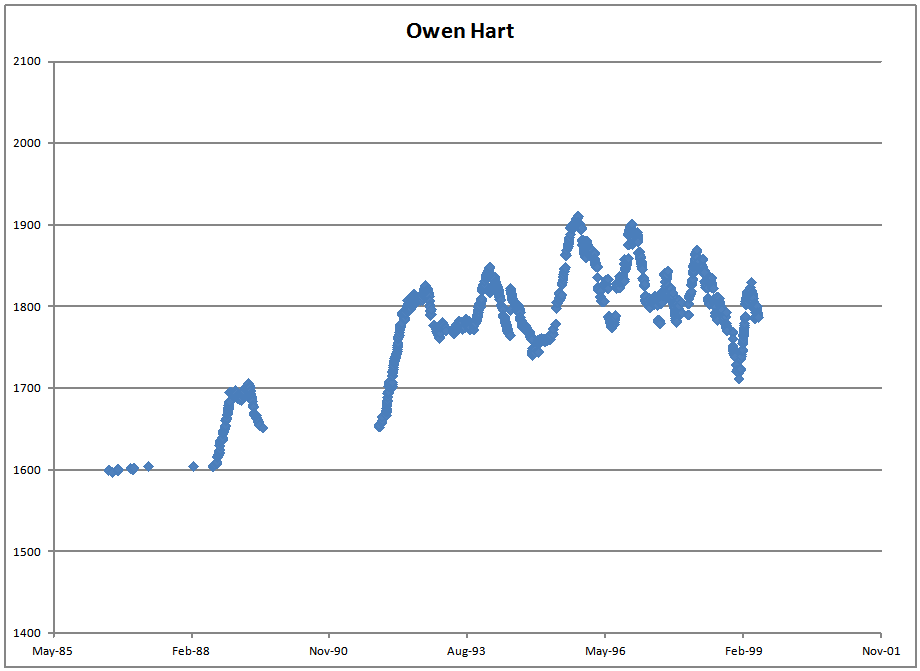
Task: Select the 1900 vertical axis label
Action: pos(27,225)
